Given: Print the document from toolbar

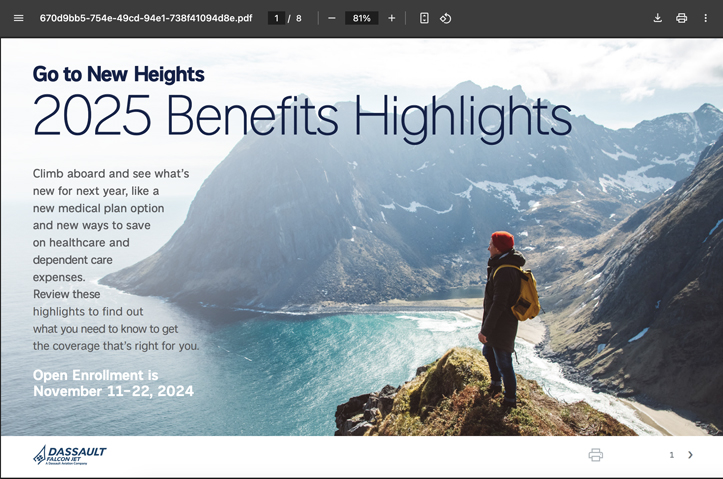Looking at the screenshot, I should (682, 18).
